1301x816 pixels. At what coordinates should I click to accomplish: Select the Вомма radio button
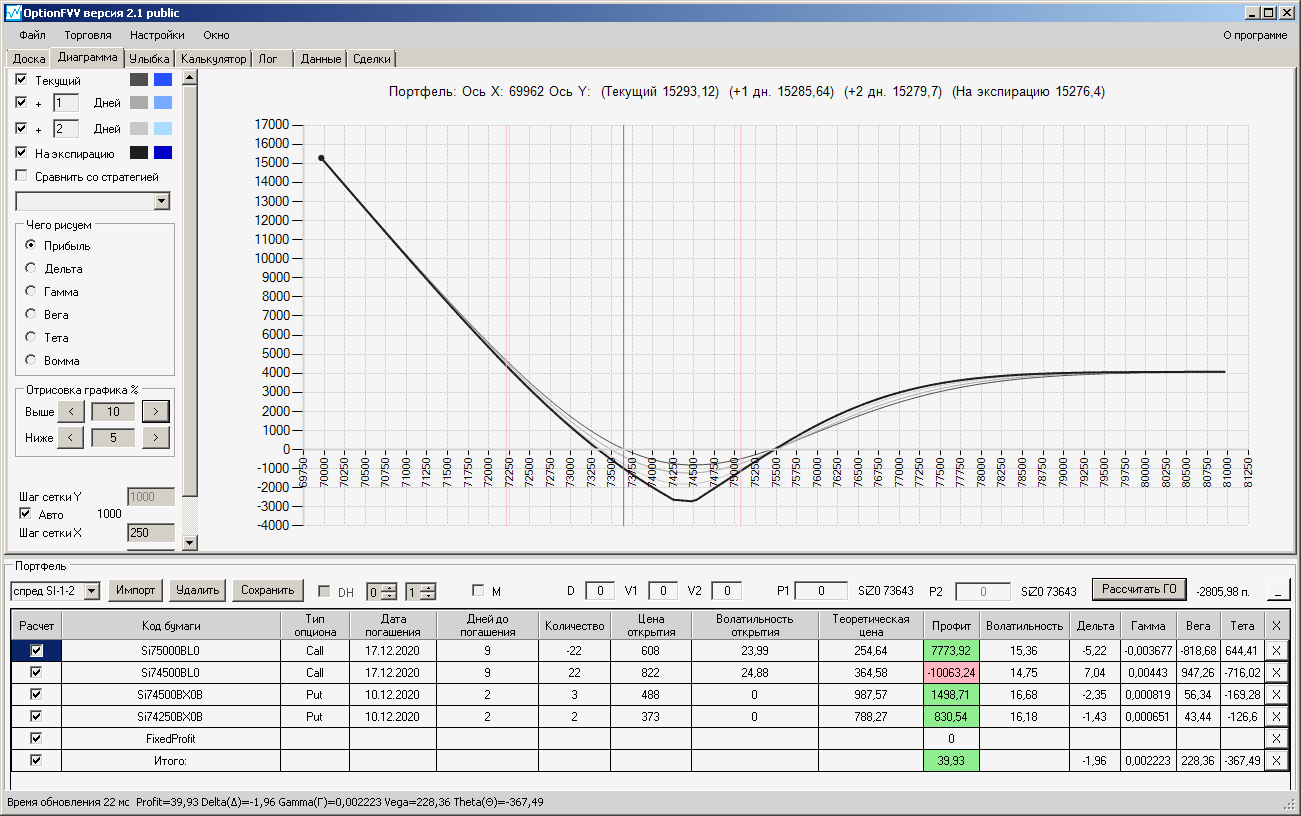click(31, 360)
